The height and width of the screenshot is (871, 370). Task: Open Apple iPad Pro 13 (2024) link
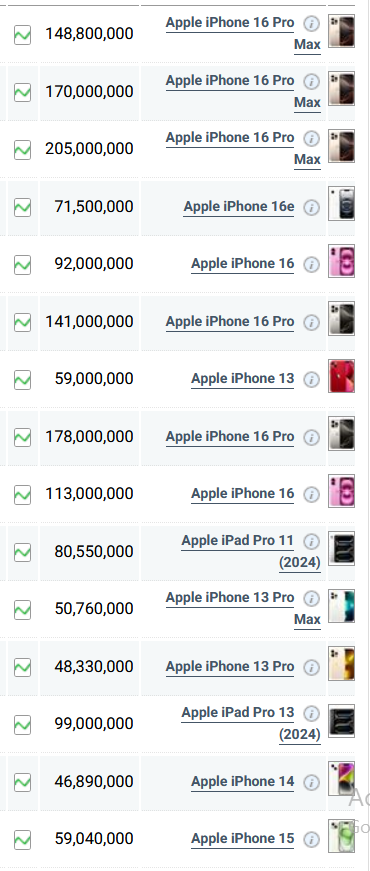click(x=251, y=723)
